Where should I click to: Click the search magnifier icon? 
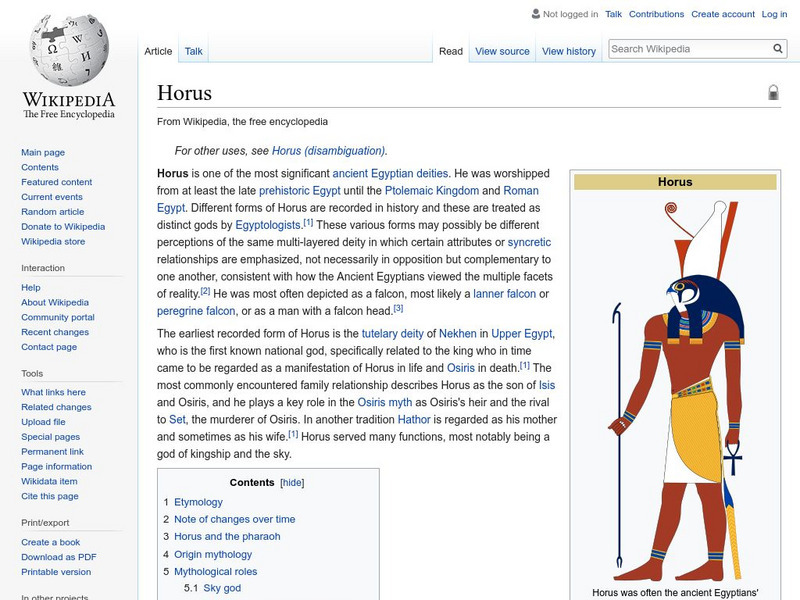pyautogui.click(x=778, y=48)
